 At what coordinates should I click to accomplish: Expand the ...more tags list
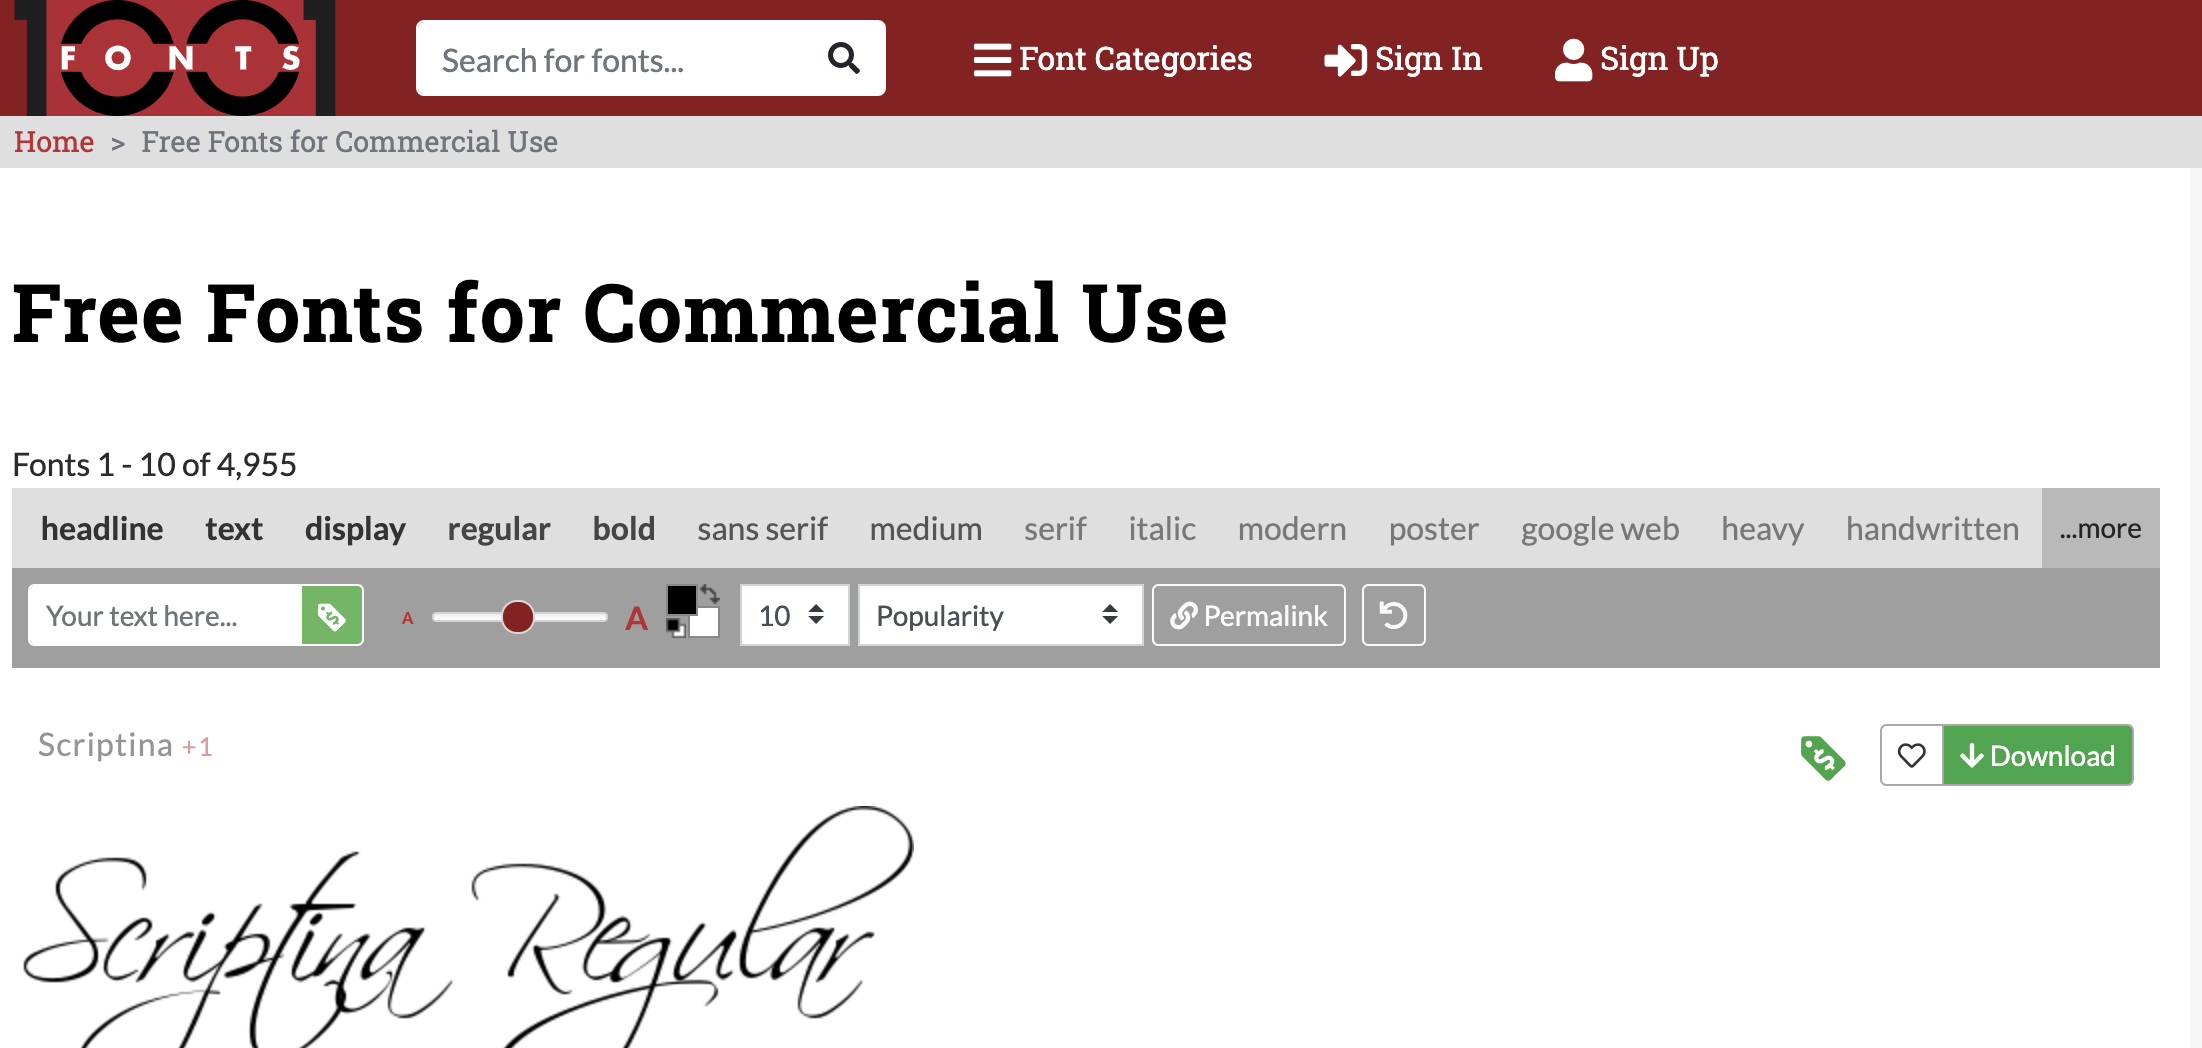2100,529
